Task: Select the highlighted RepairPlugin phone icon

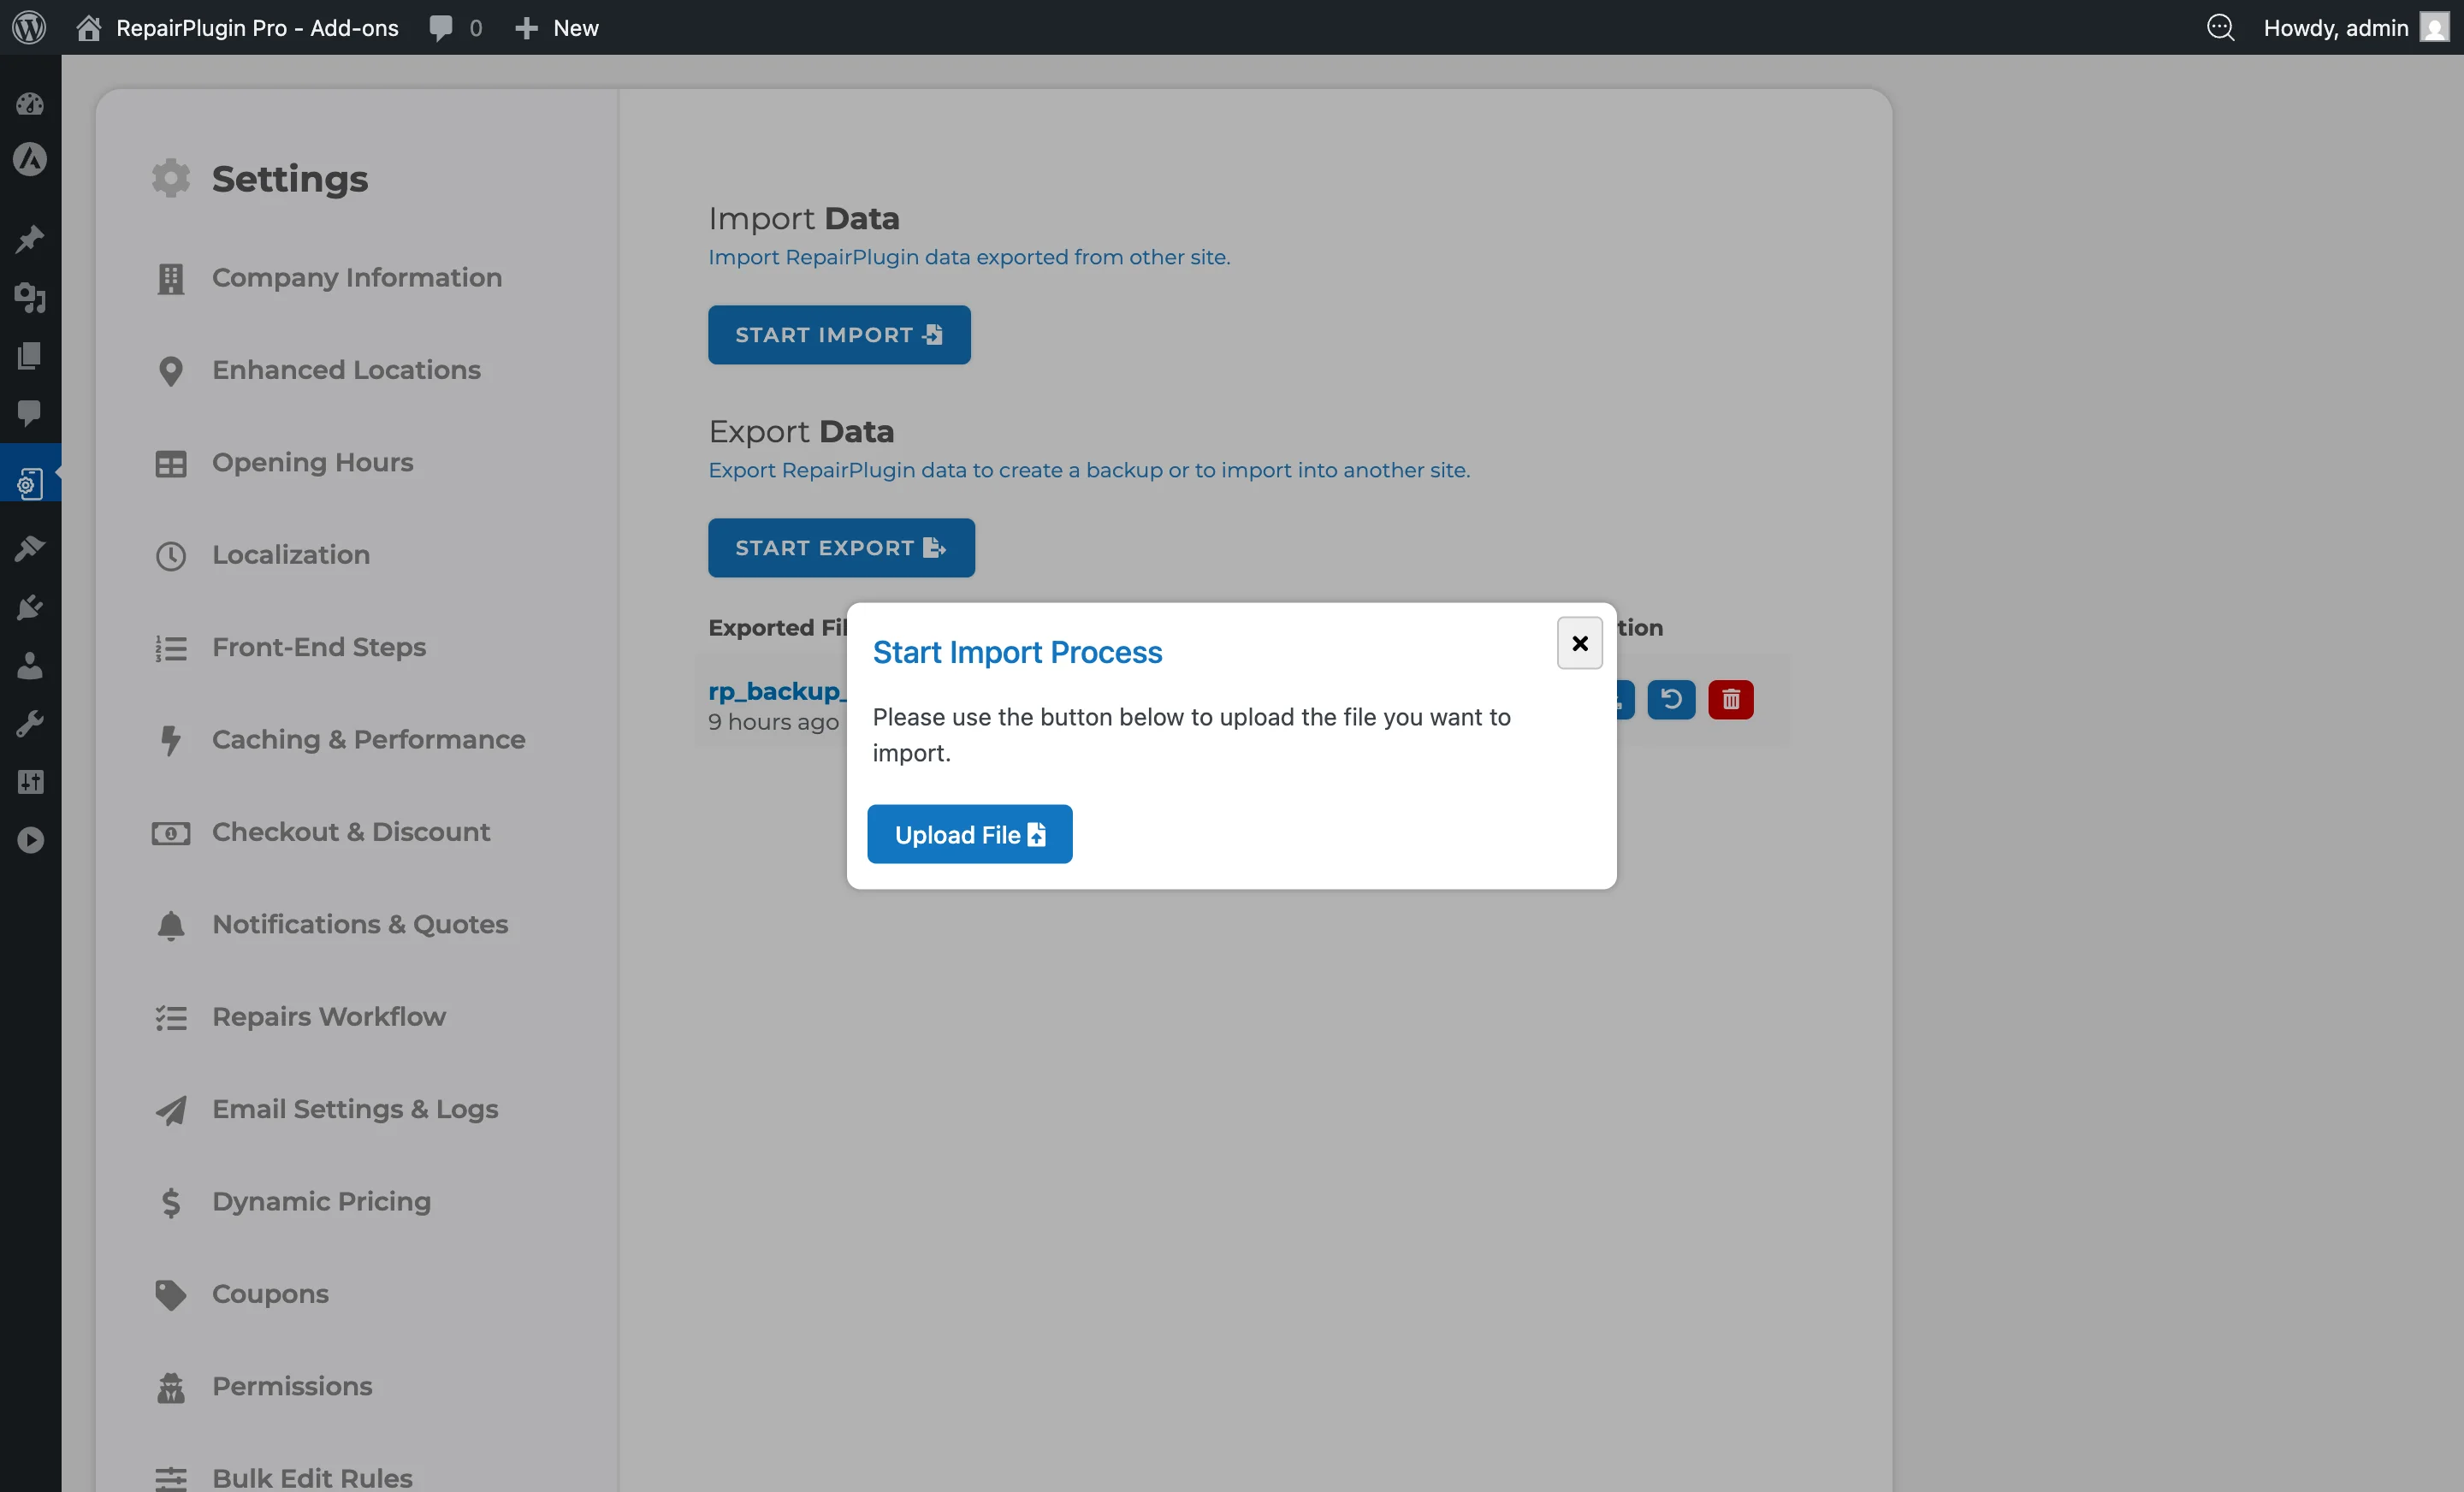Action: coord(30,483)
